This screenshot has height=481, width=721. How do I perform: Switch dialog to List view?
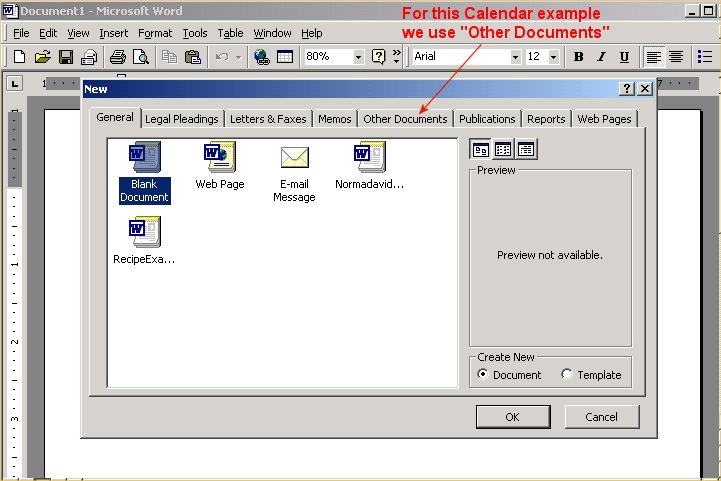[503, 149]
